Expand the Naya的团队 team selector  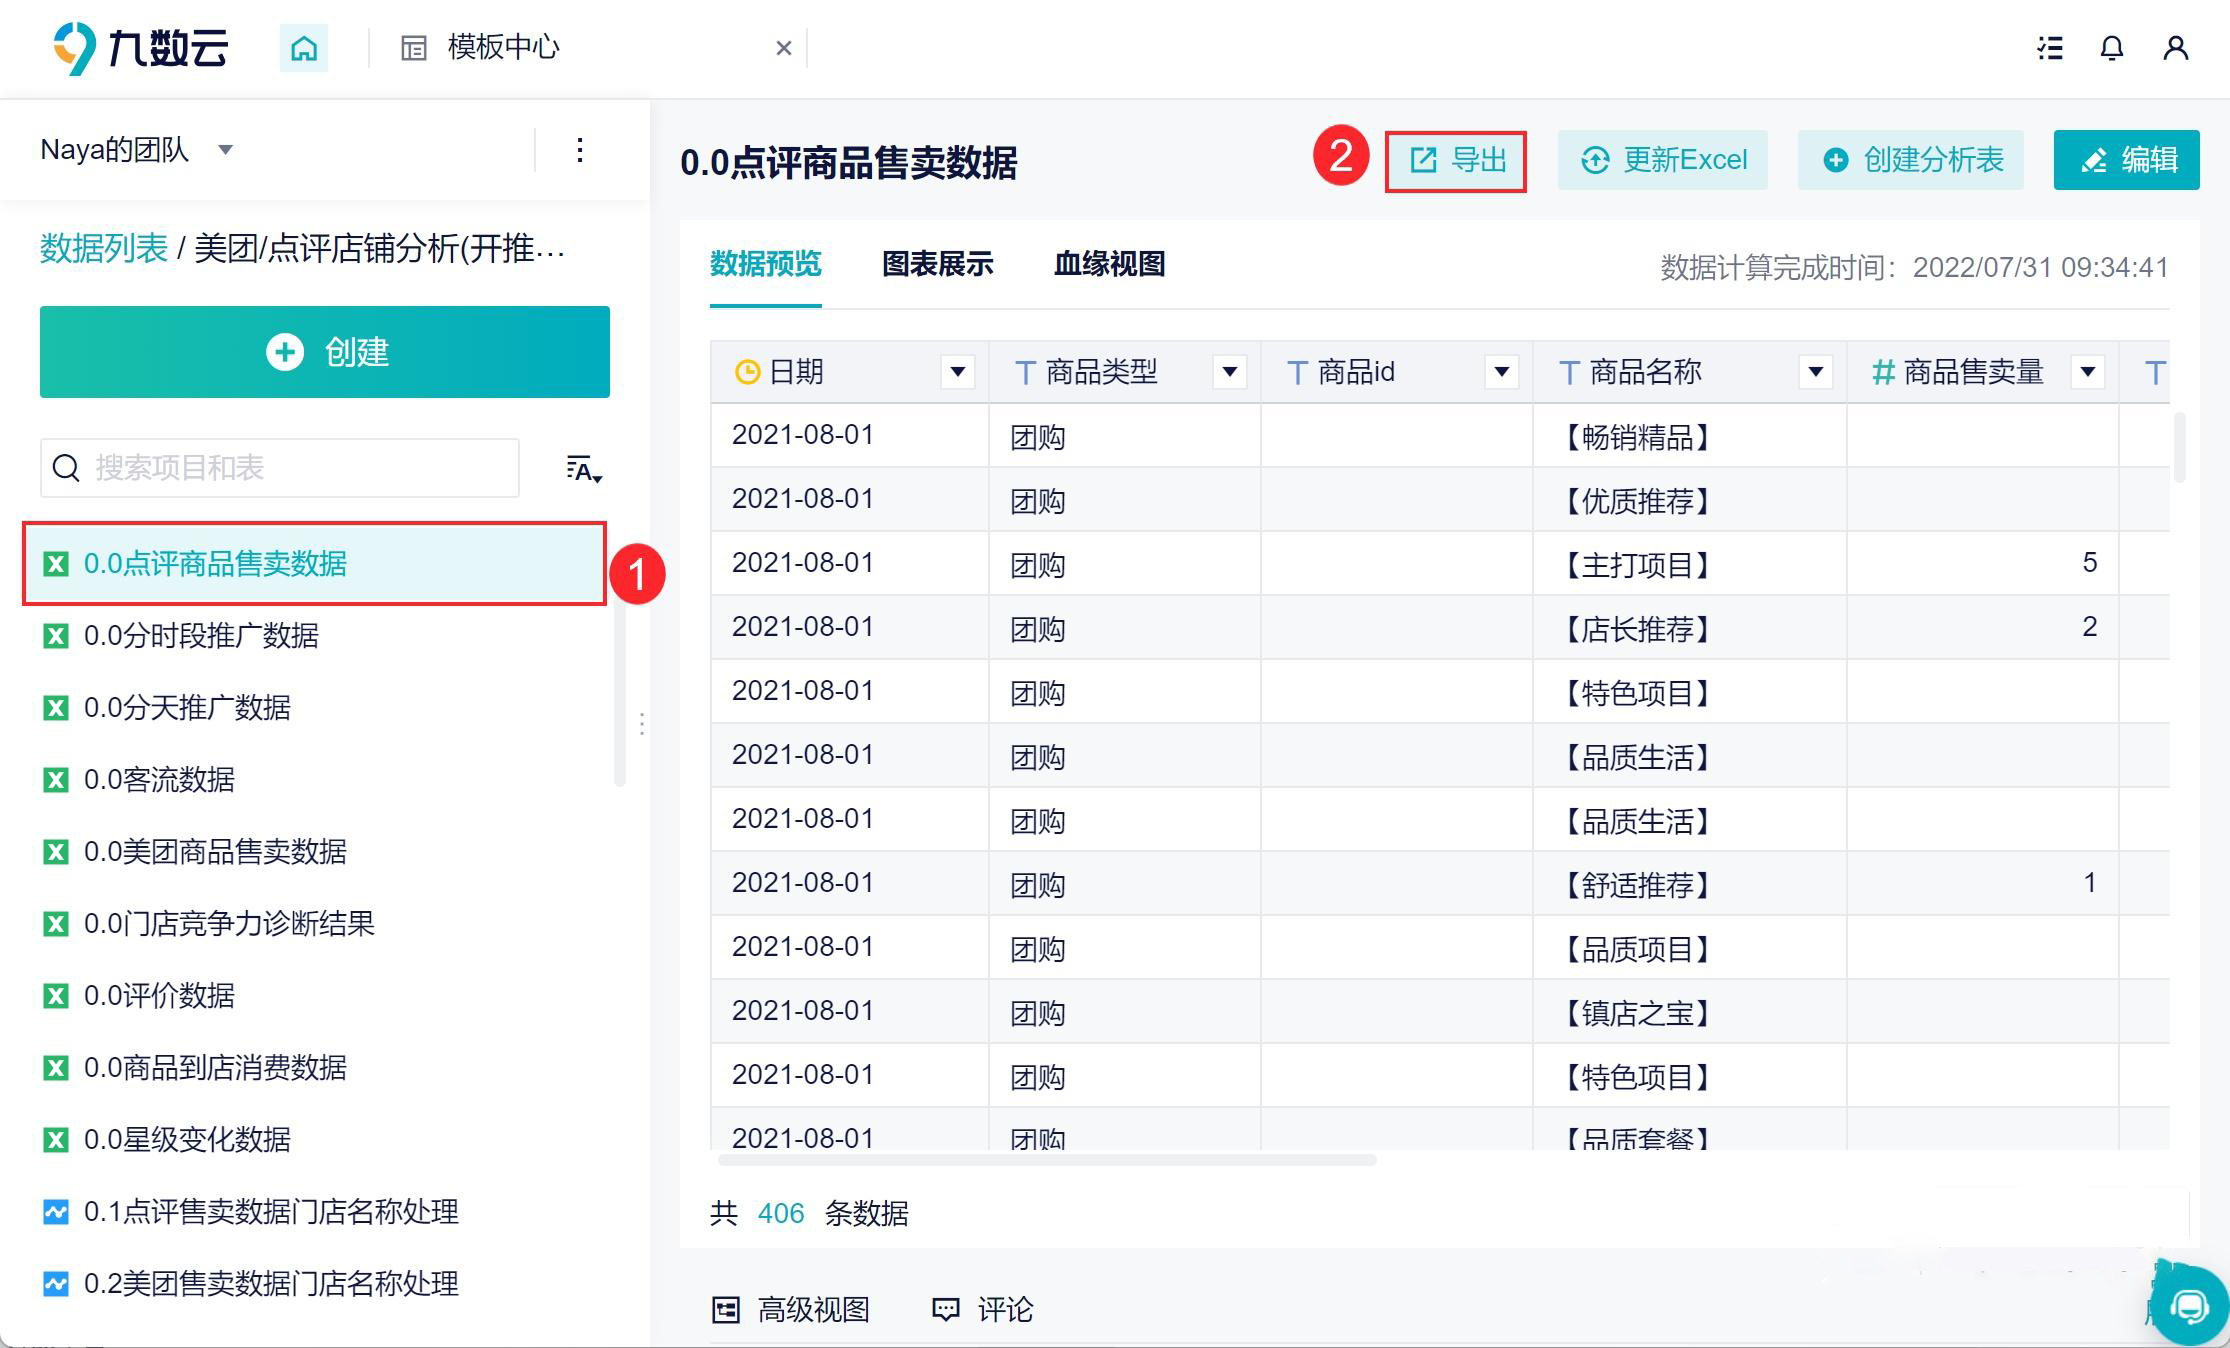(x=225, y=150)
